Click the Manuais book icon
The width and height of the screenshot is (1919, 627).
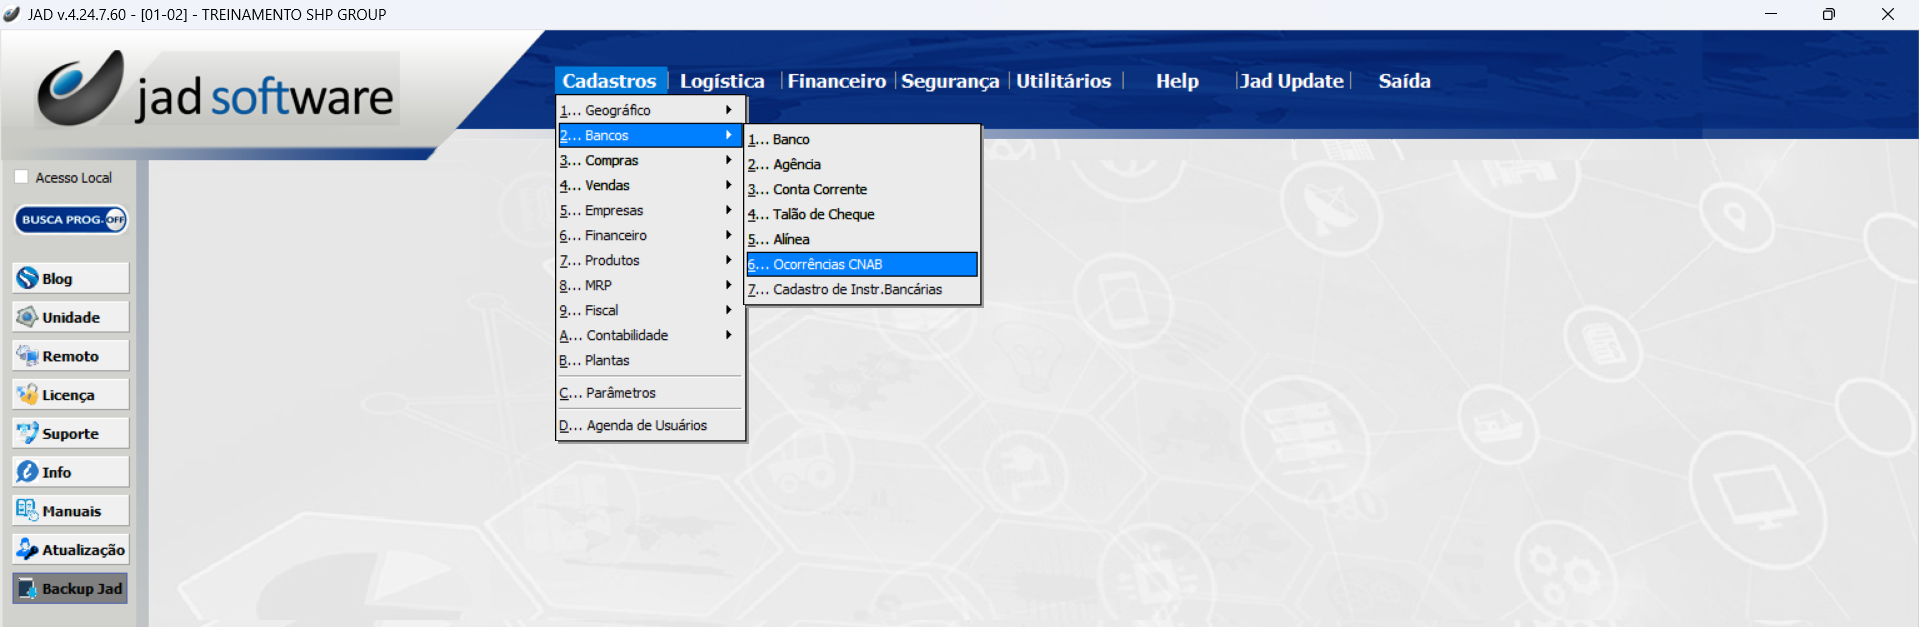click(x=28, y=511)
